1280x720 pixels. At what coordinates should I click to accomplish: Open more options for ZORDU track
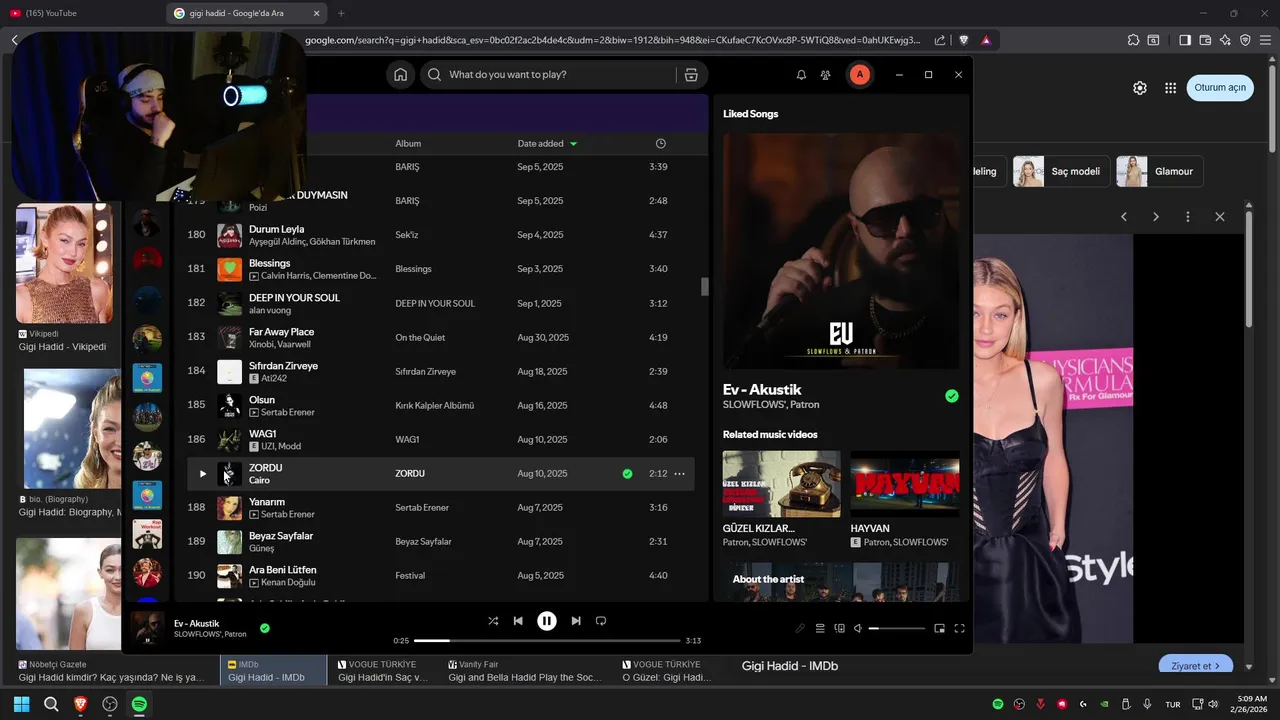(680, 474)
